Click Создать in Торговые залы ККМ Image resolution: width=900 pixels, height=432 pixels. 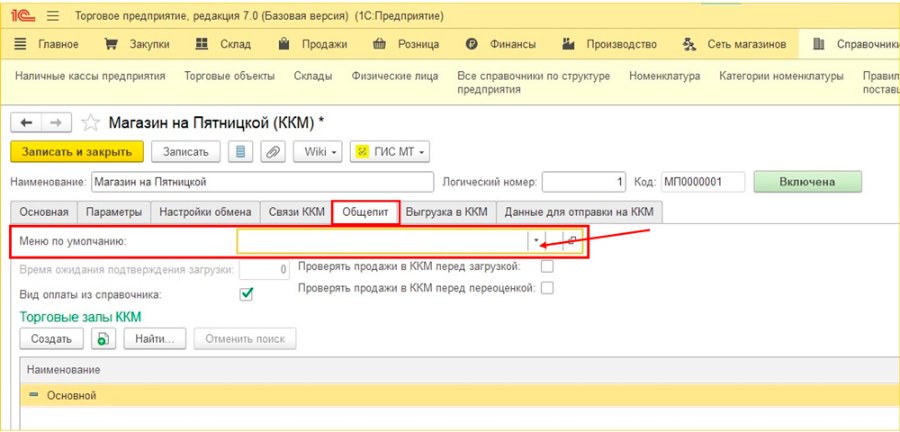coord(52,338)
